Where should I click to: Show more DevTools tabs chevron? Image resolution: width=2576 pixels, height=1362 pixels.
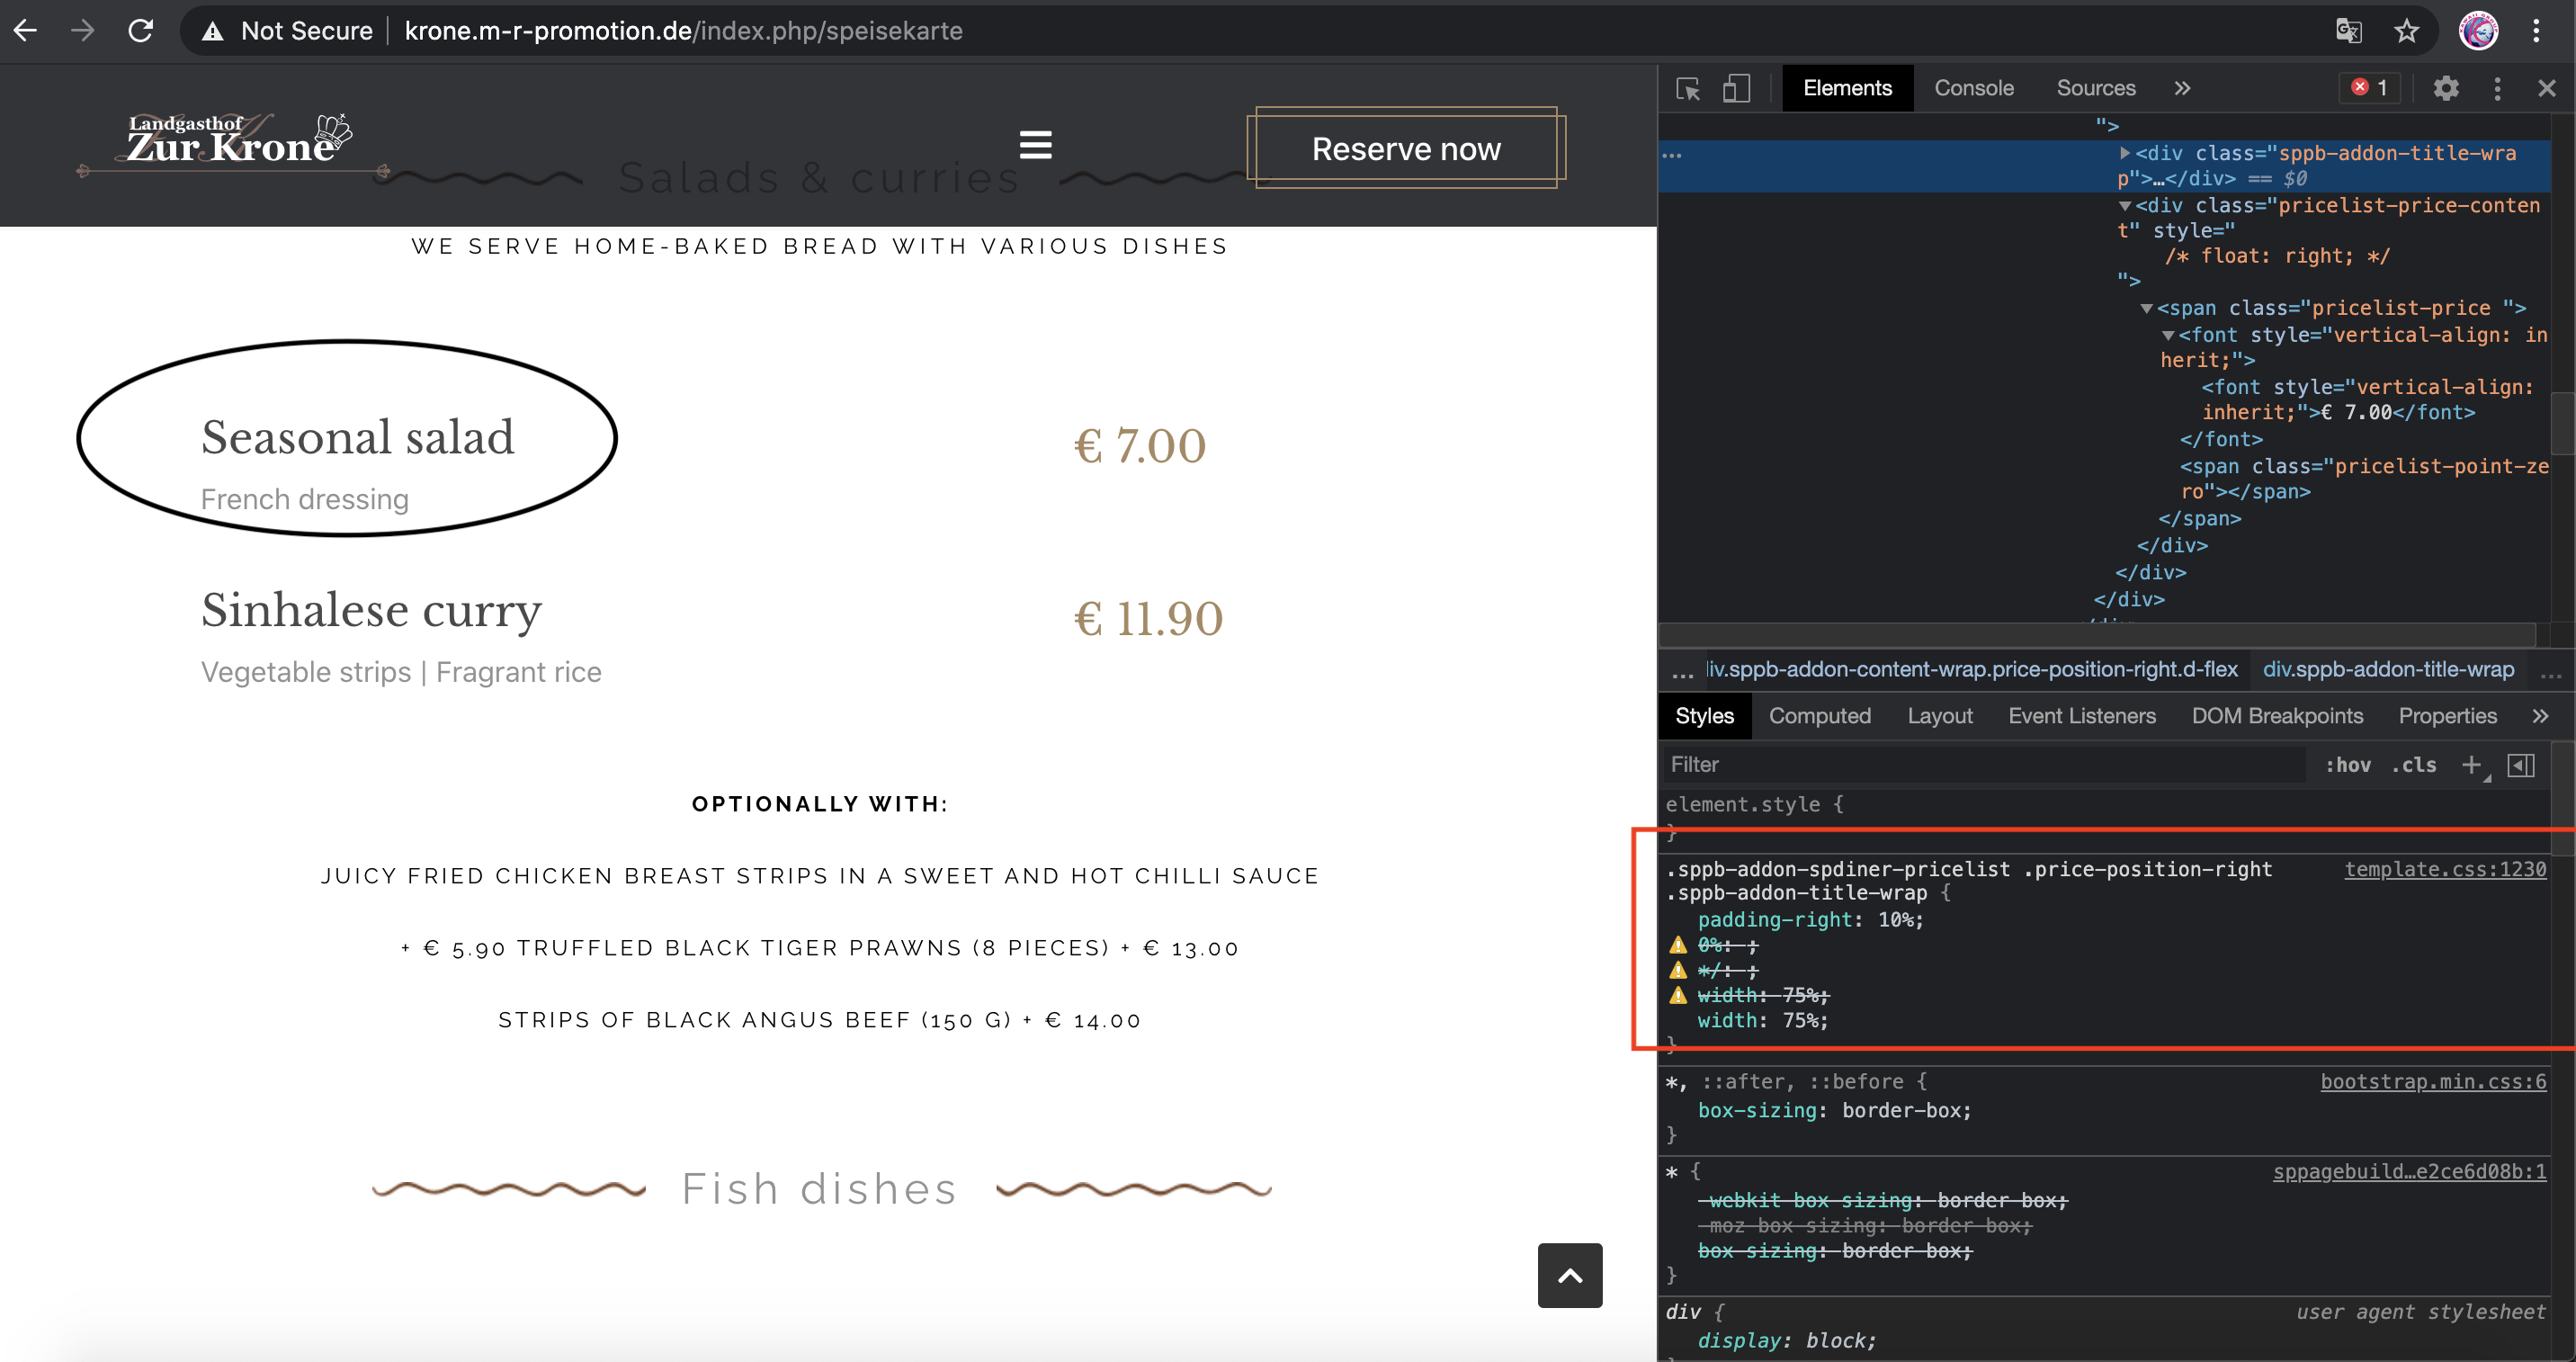(2182, 89)
